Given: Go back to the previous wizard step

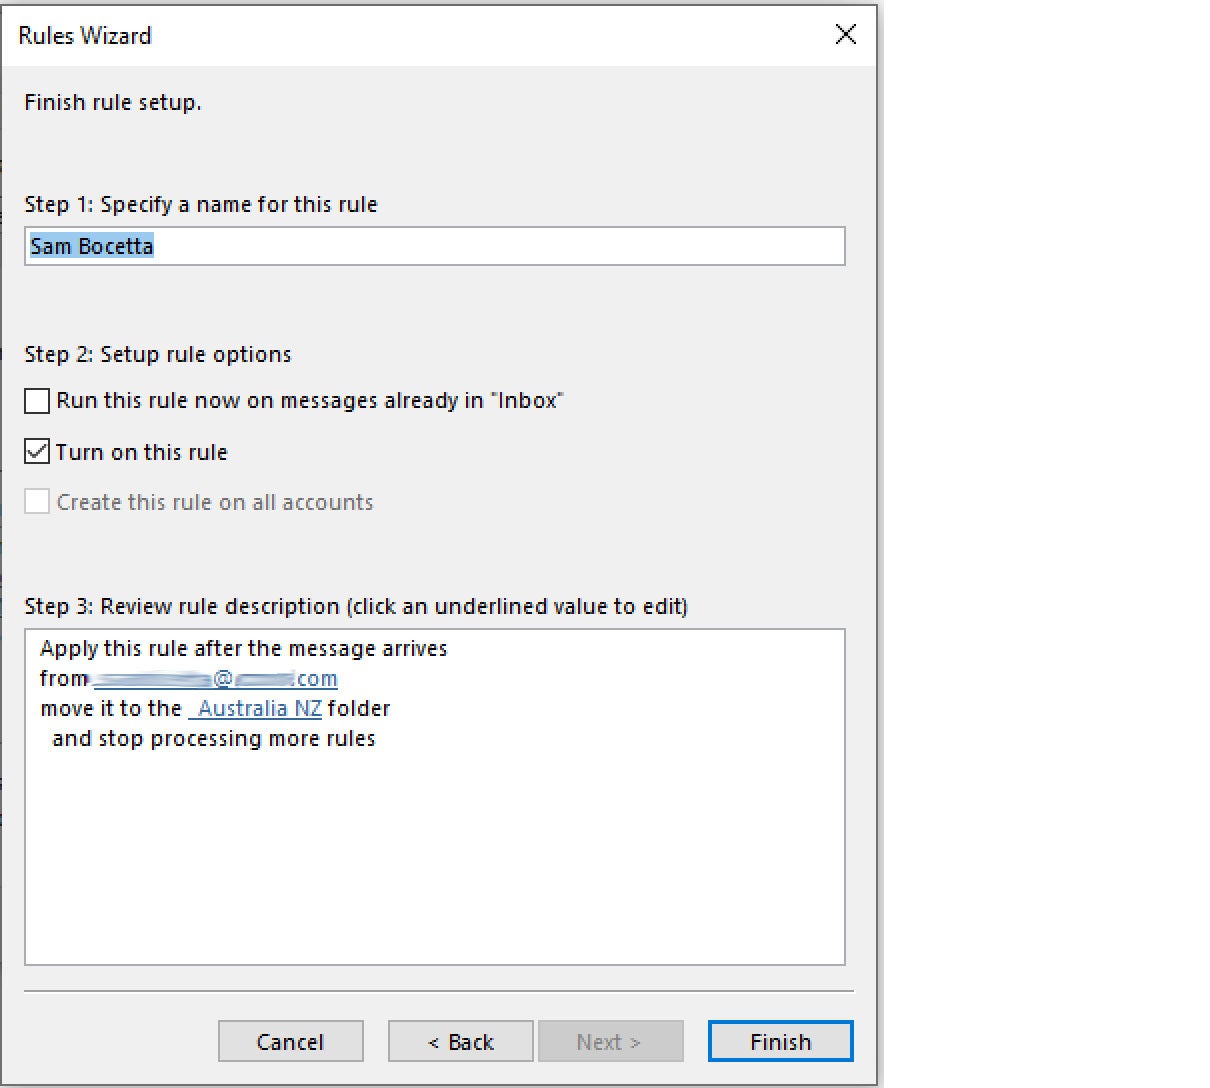Looking at the screenshot, I should [460, 1042].
